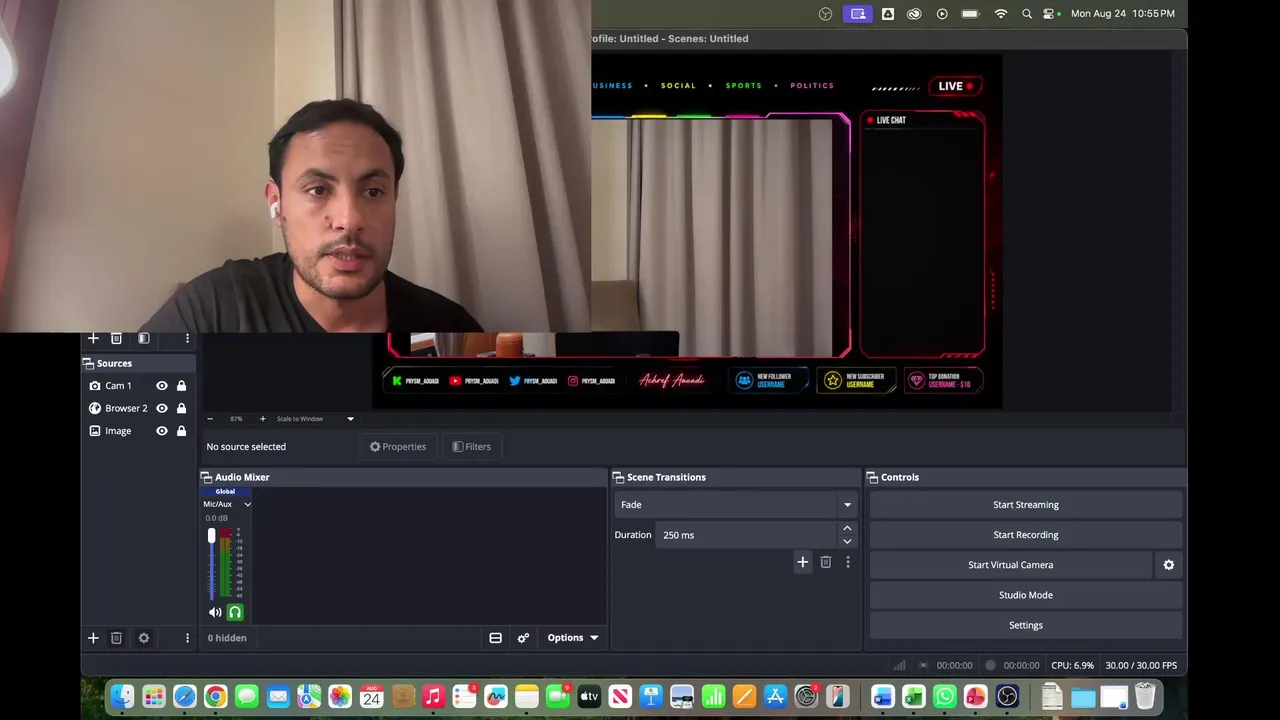Click Start Recording
Screen dimensions: 1280x720
point(1025,535)
